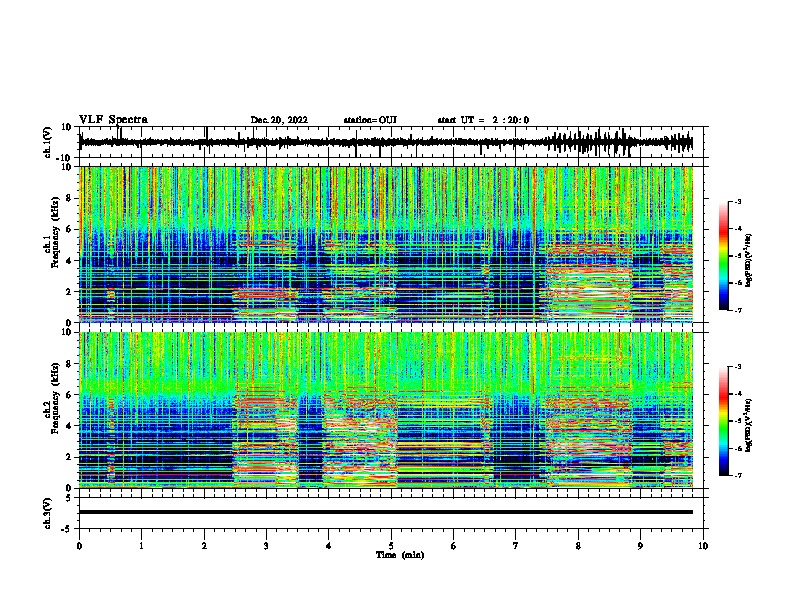Click tick label "4" on the time axis
The image size is (792, 612).
pyautogui.click(x=328, y=546)
